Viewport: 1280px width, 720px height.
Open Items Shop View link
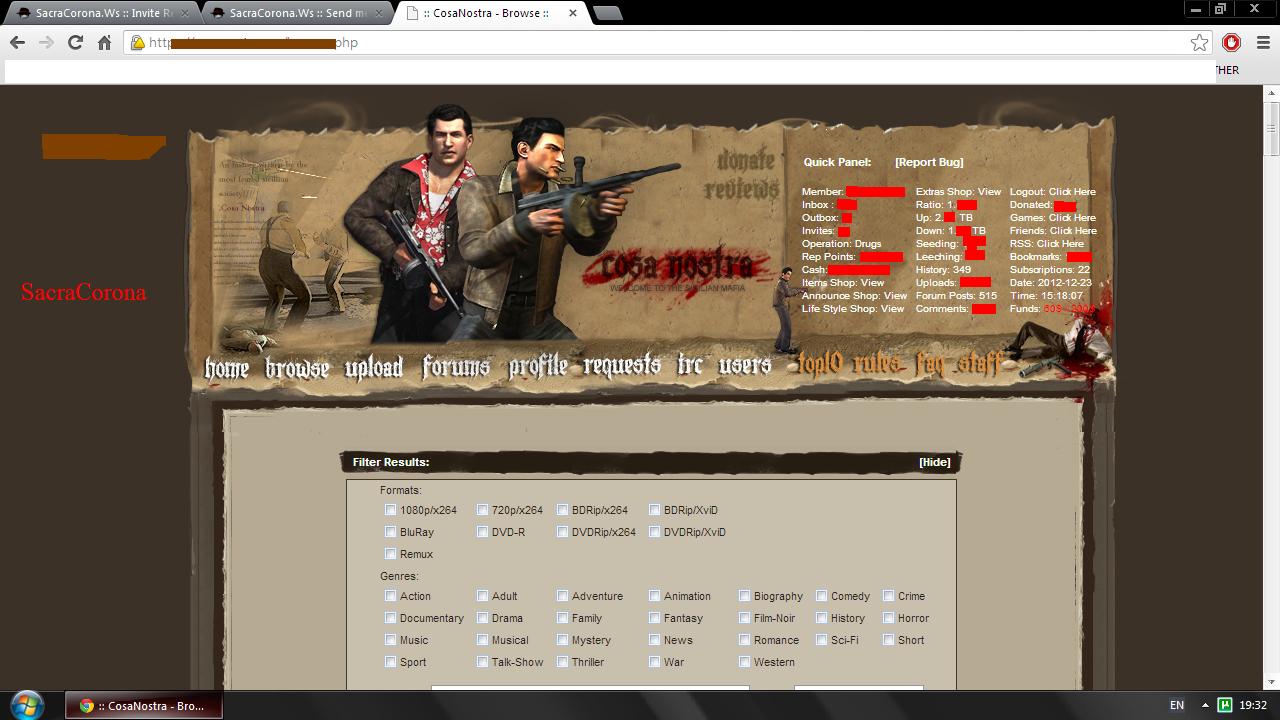tap(843, 283)
